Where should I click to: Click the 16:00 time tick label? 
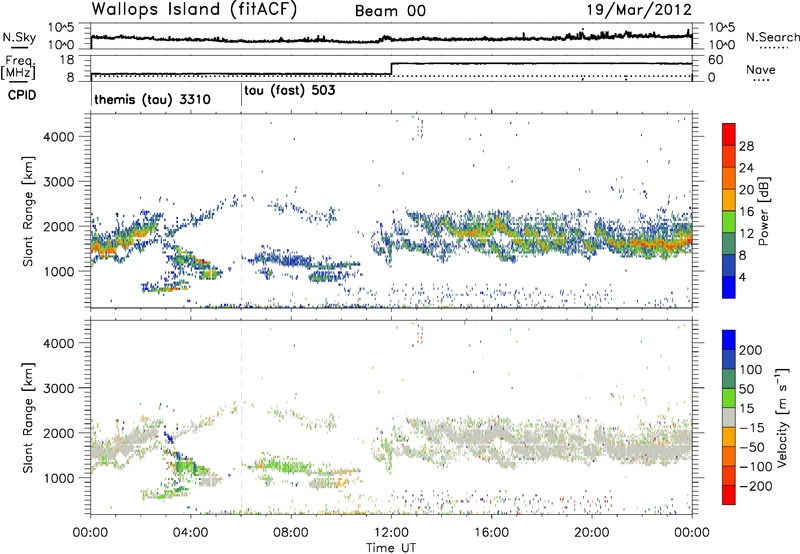(491, 533)
